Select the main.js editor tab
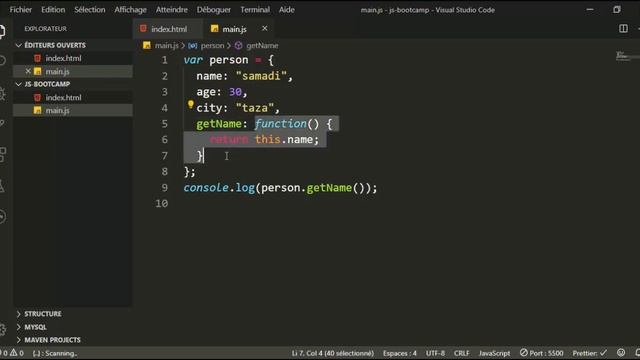 tap(234, 29)
